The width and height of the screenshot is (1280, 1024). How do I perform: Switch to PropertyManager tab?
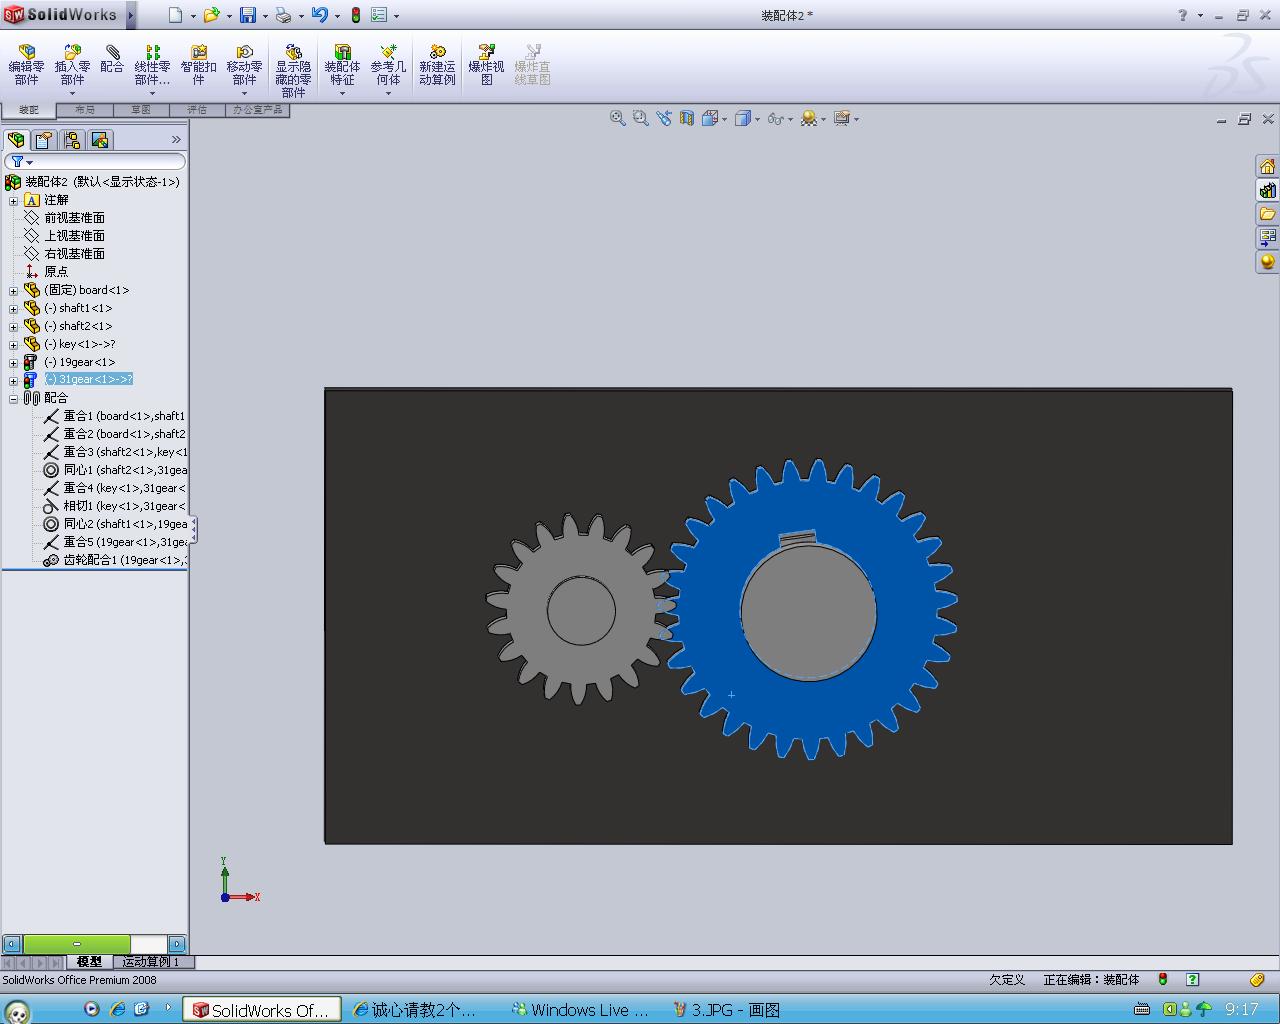point(44,140)
